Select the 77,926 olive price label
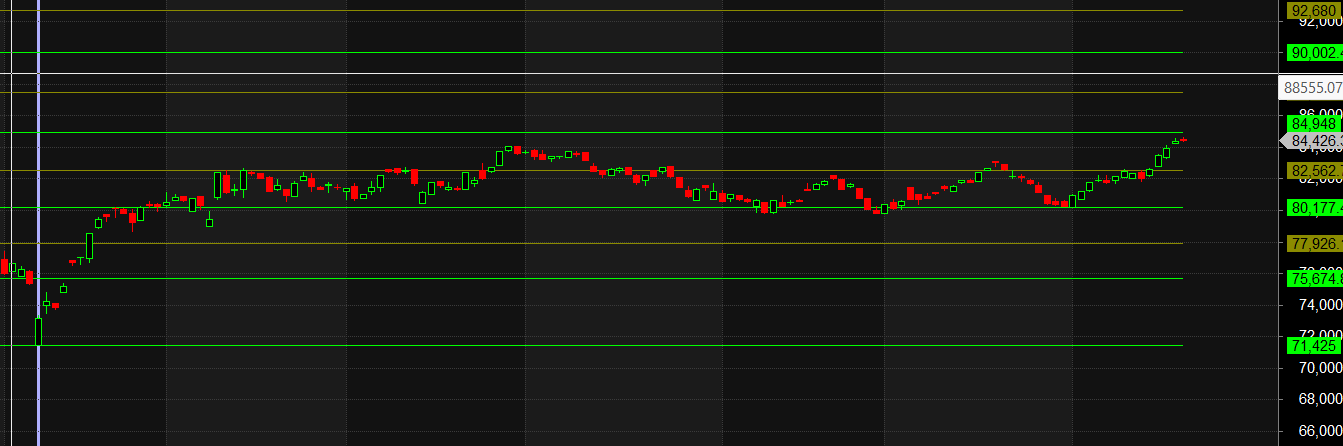 (x=1315, y=243)
